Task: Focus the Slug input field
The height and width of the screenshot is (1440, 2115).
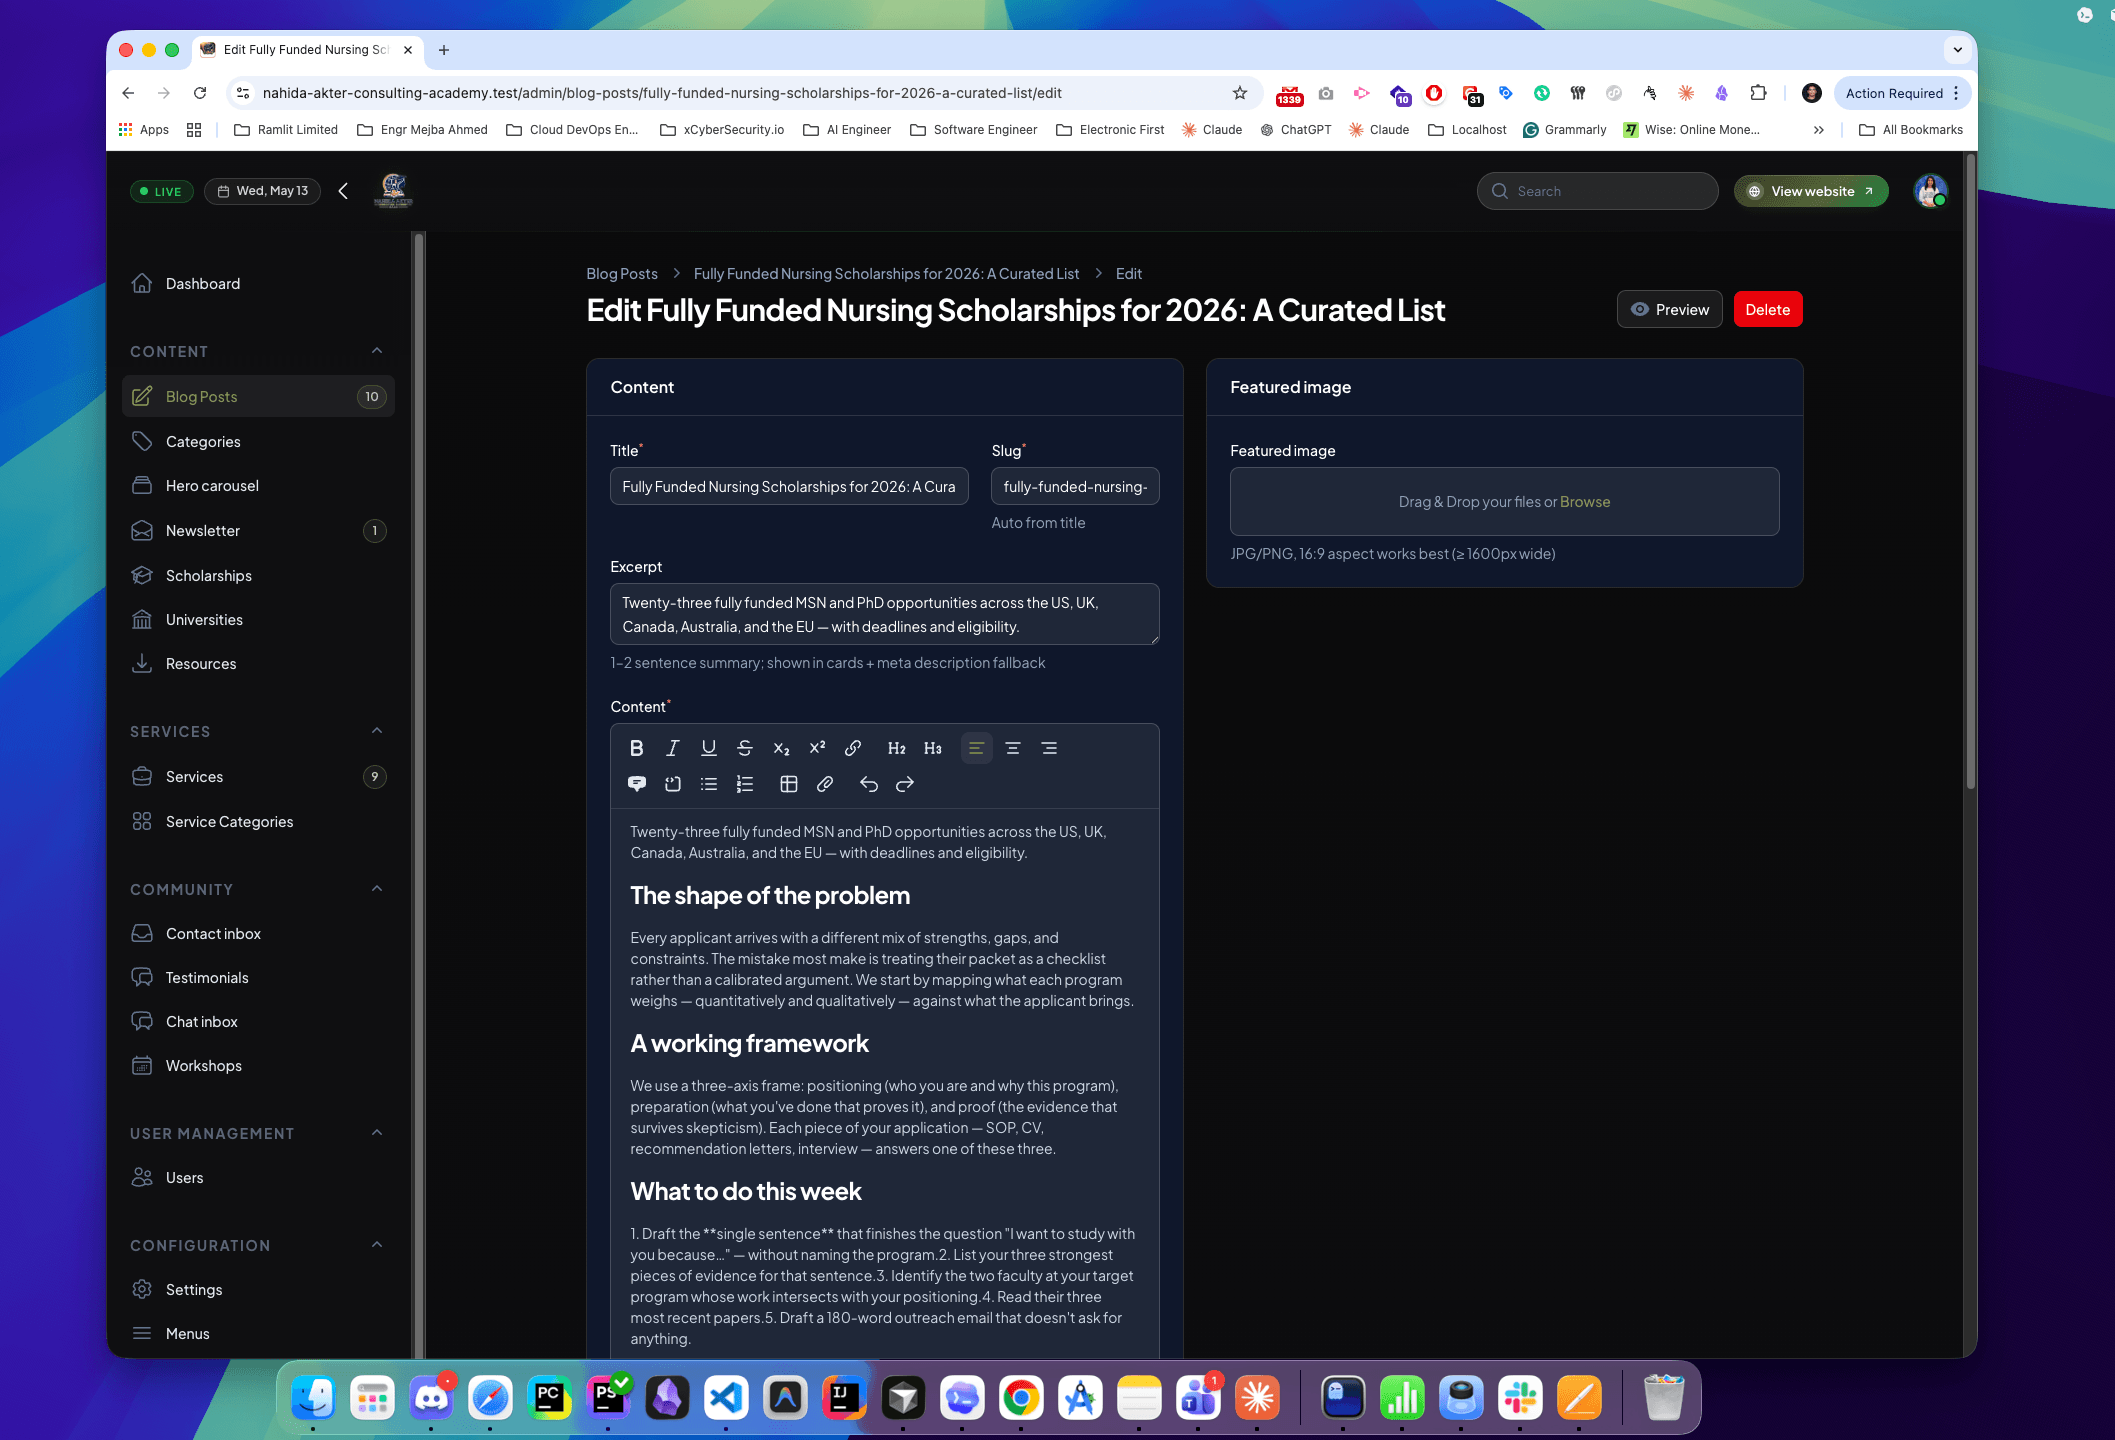Action: tap(1075, 487)
